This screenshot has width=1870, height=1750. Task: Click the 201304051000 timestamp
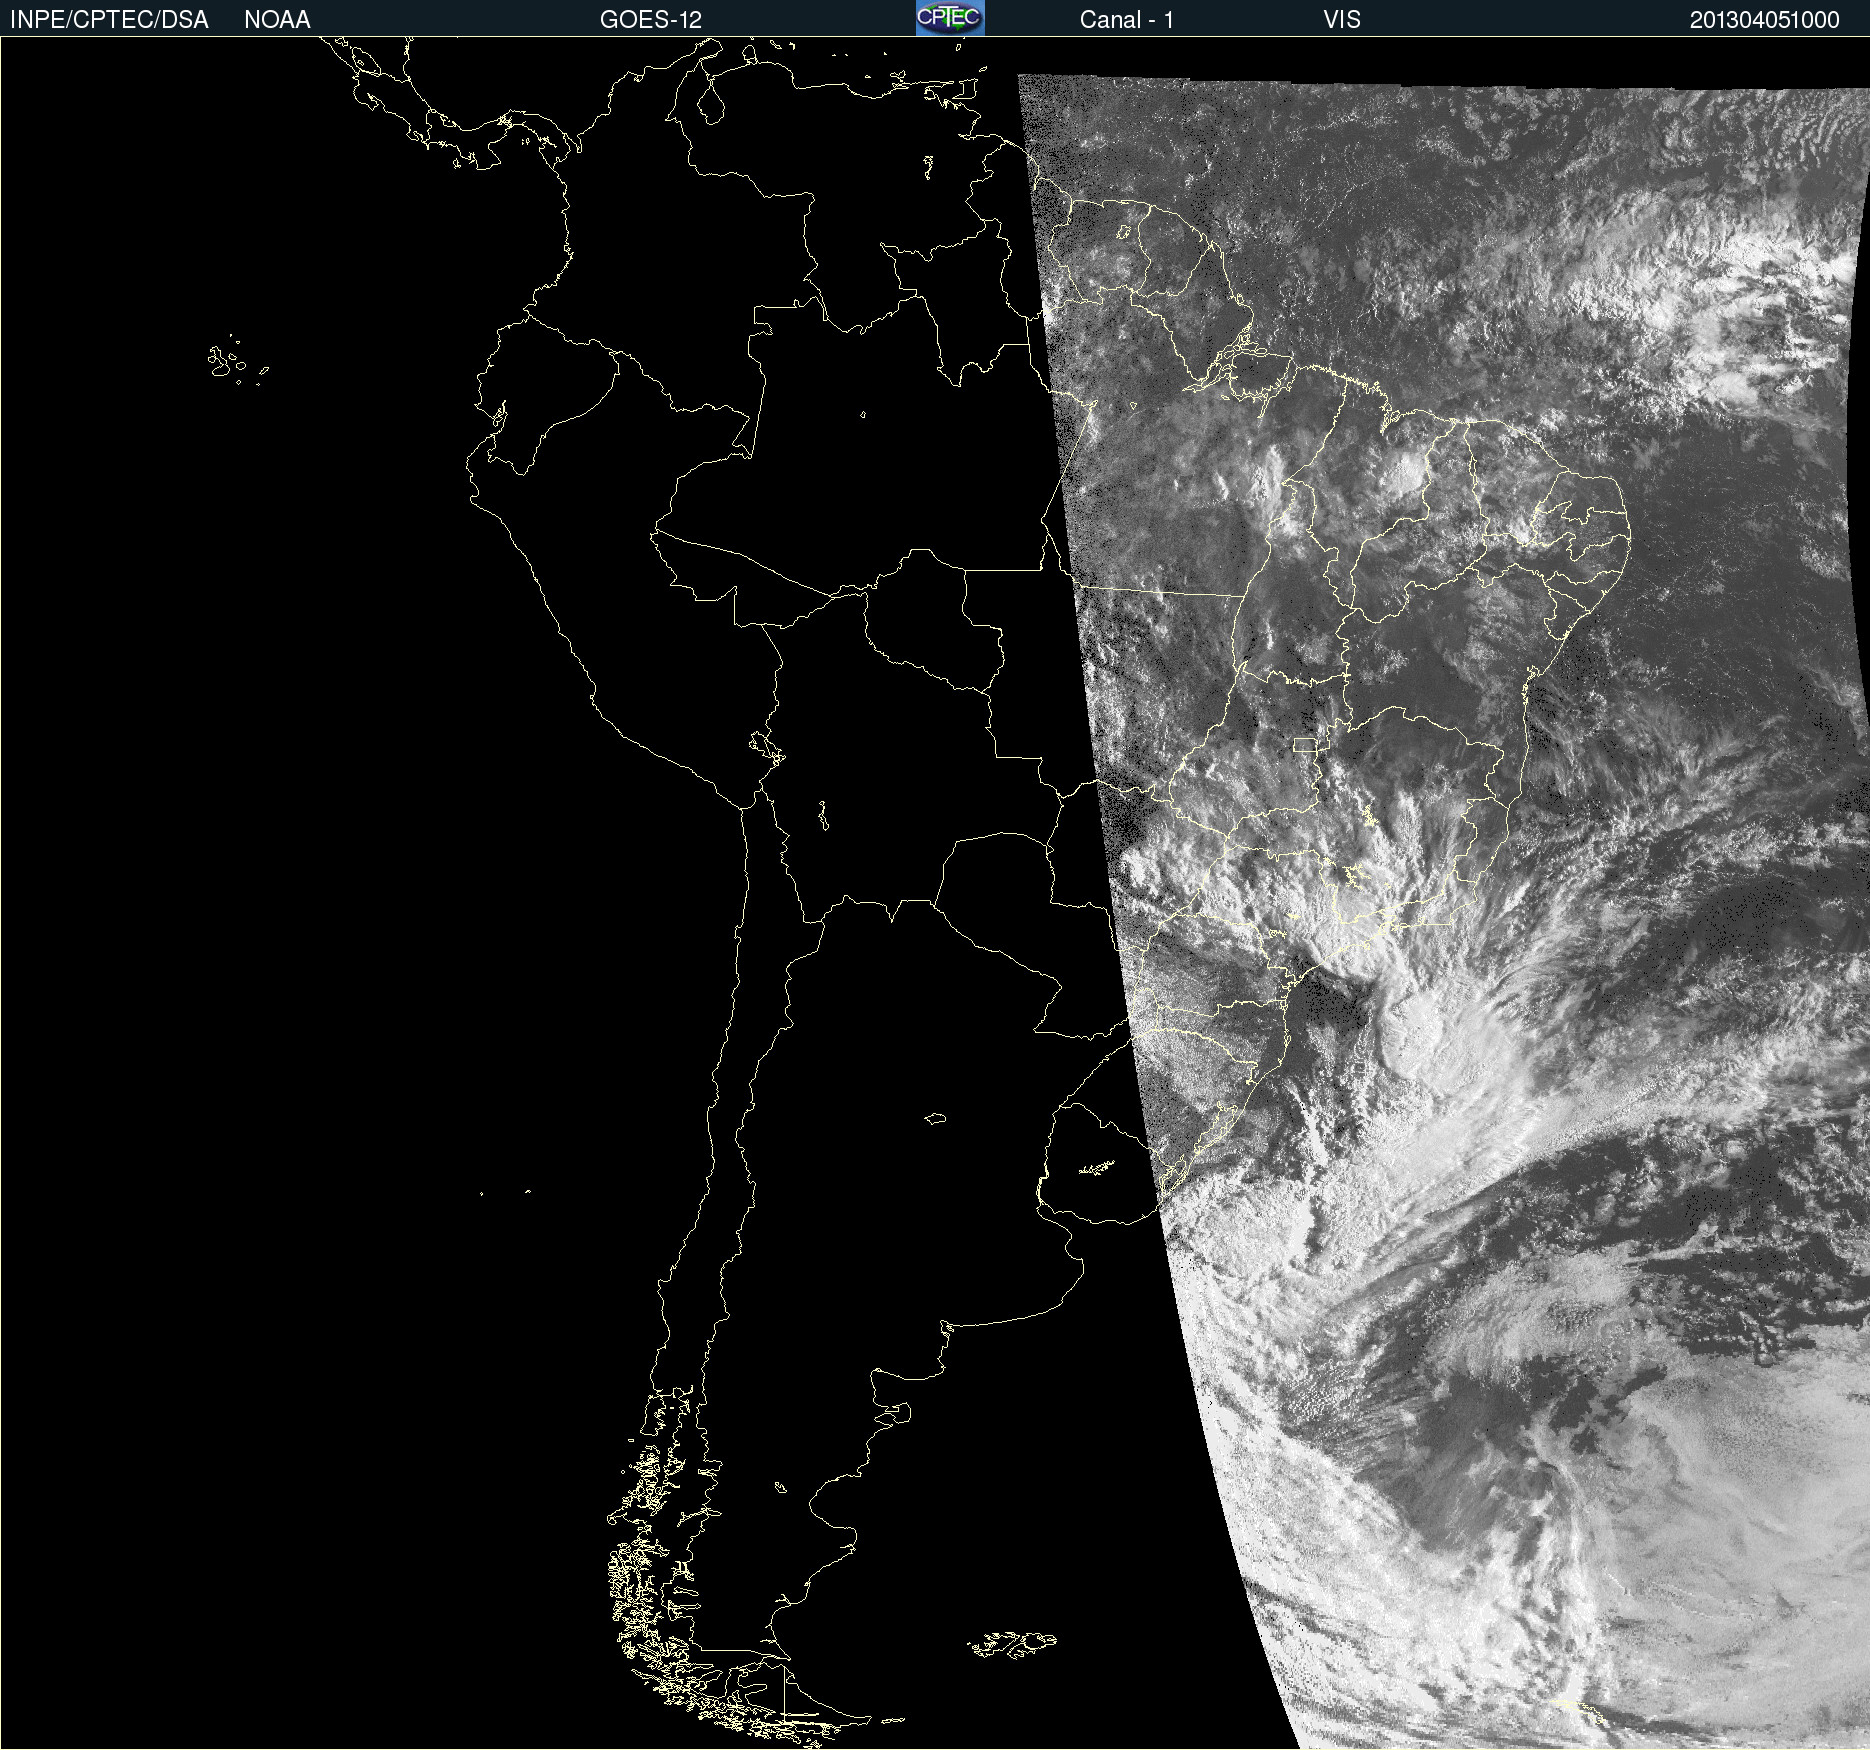click(1764, 20)
